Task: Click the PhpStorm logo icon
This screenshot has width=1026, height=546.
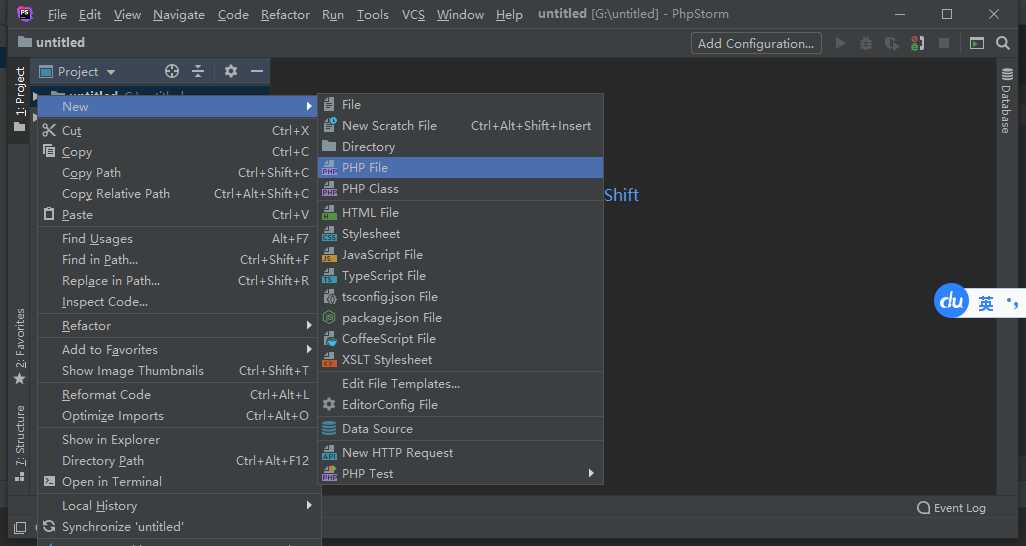Action: pyautogui.click(x=24, y=13)
